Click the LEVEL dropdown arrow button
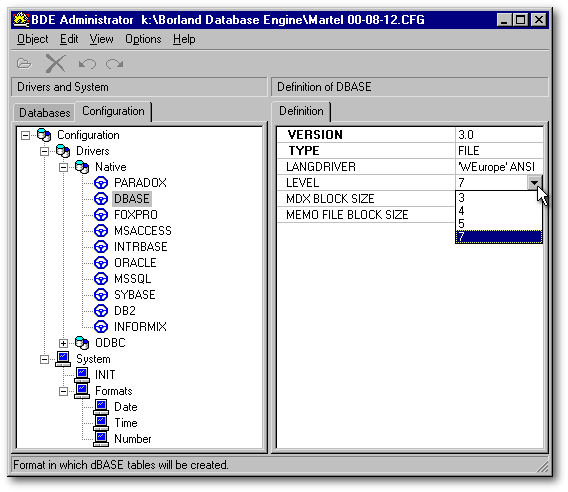The width and height of the screenshot is (568, 492). click(535, 183)
